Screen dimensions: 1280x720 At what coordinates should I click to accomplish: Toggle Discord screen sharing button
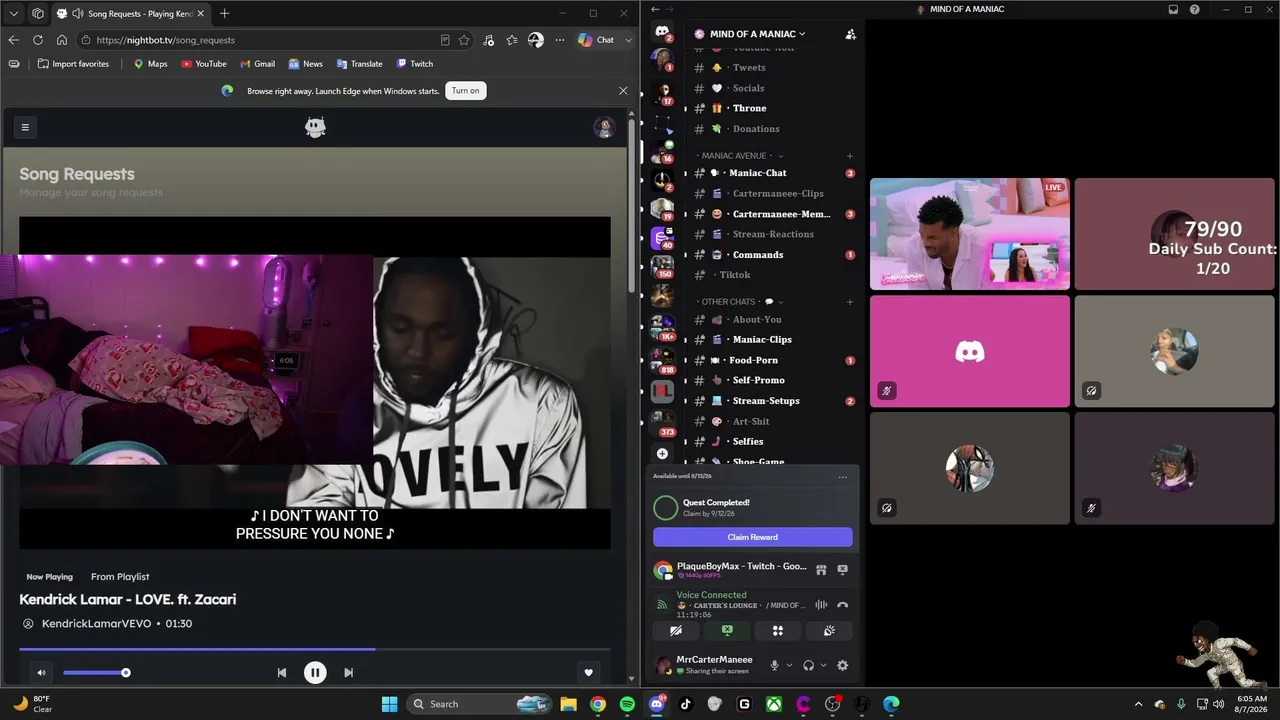pos(727,631)
